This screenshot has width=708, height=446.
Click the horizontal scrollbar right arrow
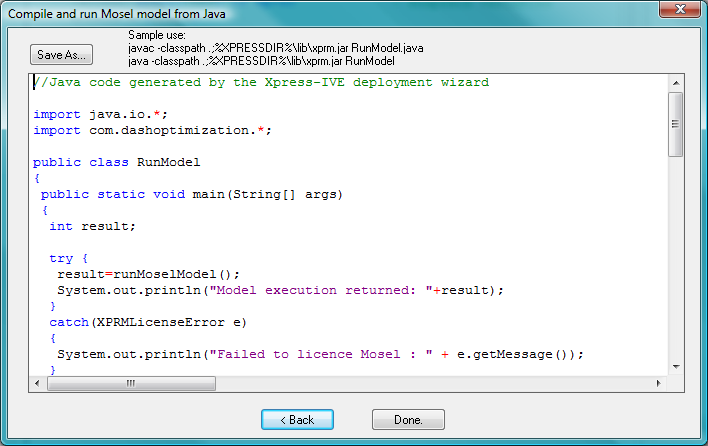click(x=658, y=383)
